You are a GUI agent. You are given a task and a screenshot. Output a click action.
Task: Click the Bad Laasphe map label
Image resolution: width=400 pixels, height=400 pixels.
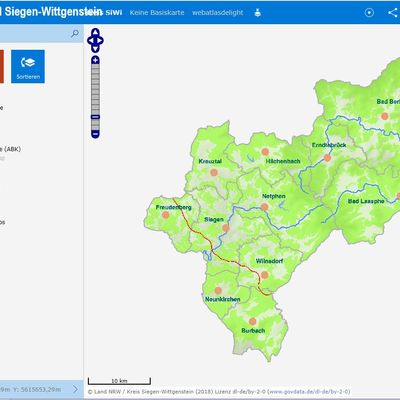pos(366,201)
